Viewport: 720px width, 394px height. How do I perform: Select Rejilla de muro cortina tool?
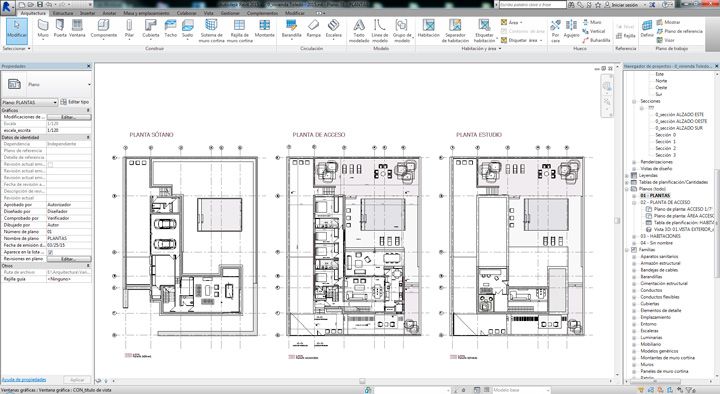[x=240, y=31]
